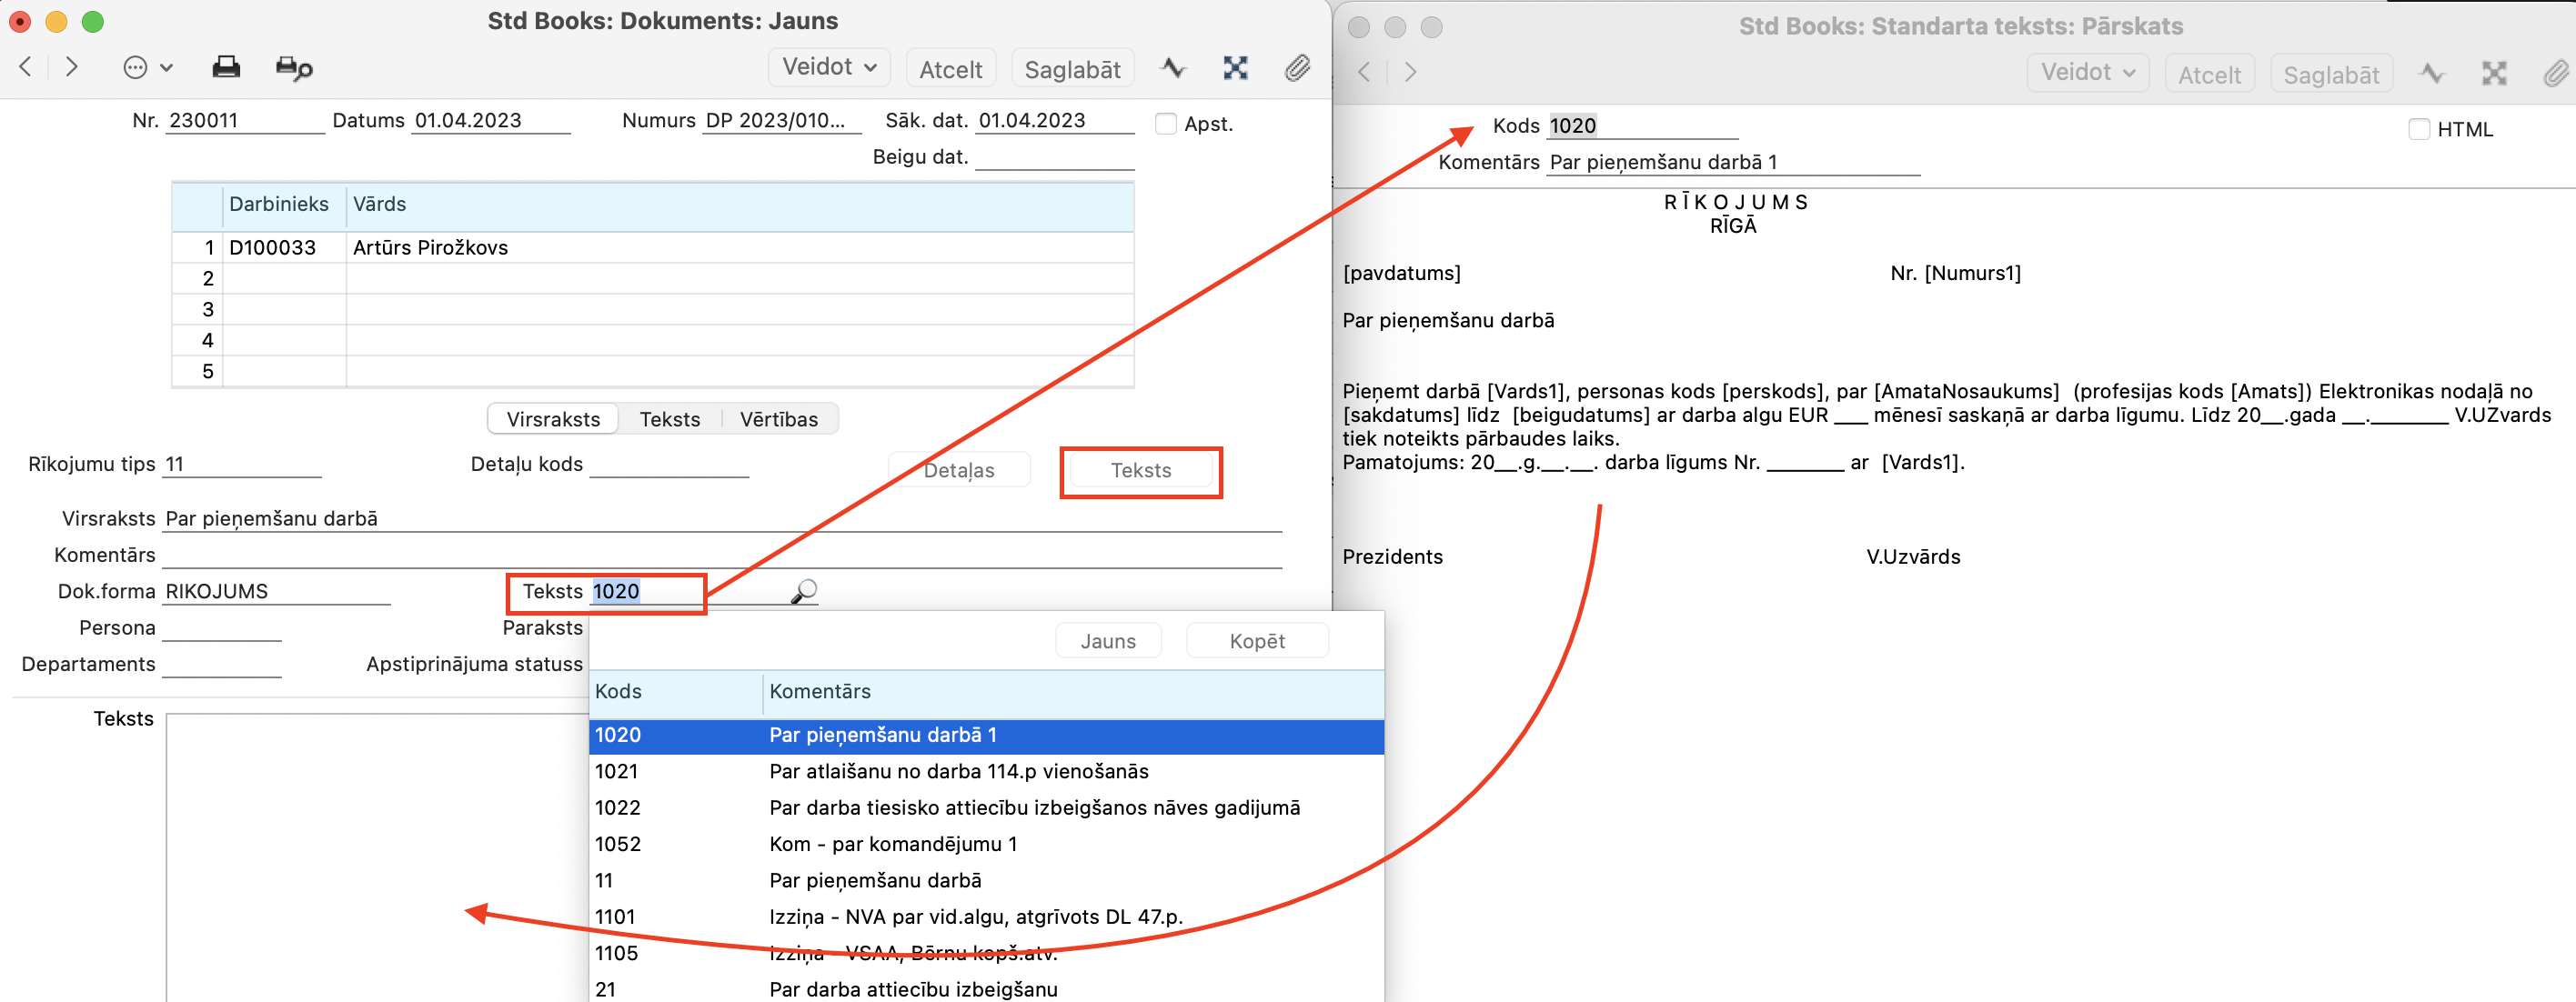Click the print icon in Dokuments toolbar

click(x=226, y=67)
